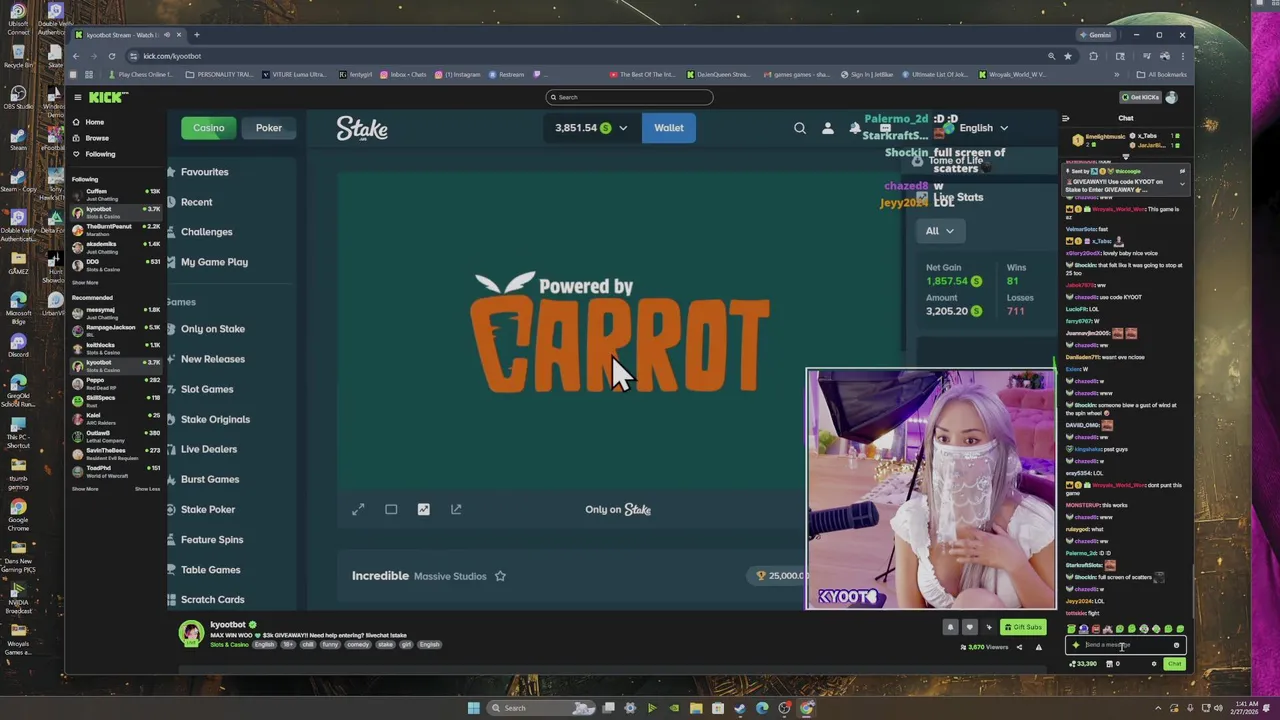
Task: Toggle the heart follow button under stream
Action: click(969, 627)
